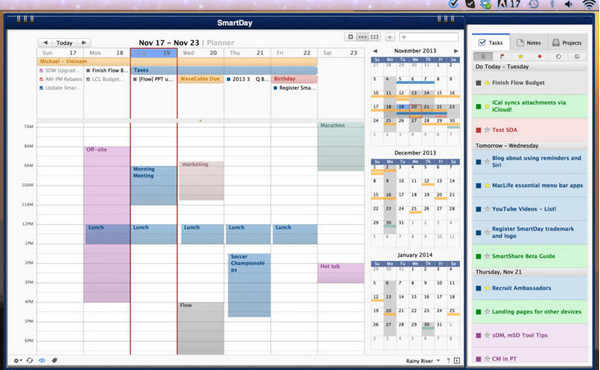Toggle star on Register SmartDay trademark task
Image resolution: width=600 pixels, height=370 pixels.
pyautogui.click(x=487, y=232)
